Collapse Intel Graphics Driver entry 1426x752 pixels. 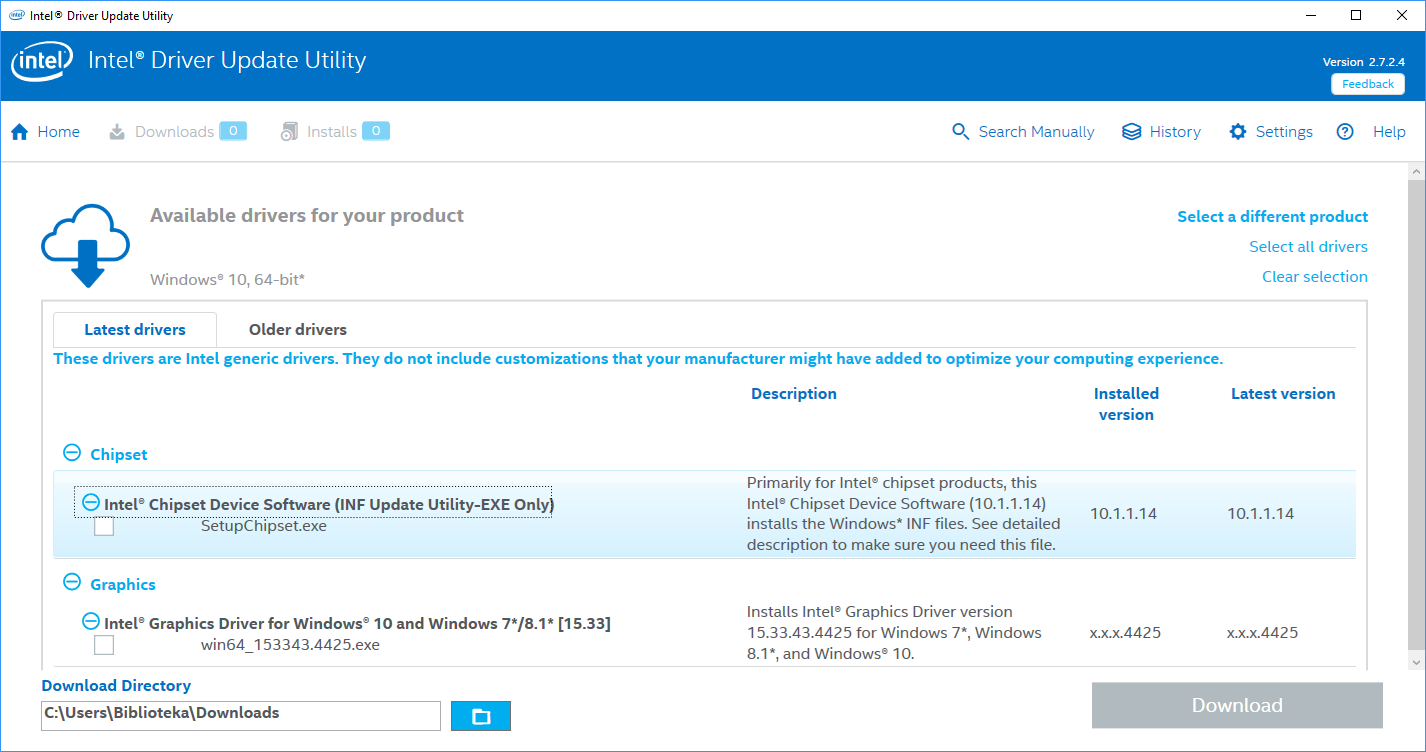(91, 621)
